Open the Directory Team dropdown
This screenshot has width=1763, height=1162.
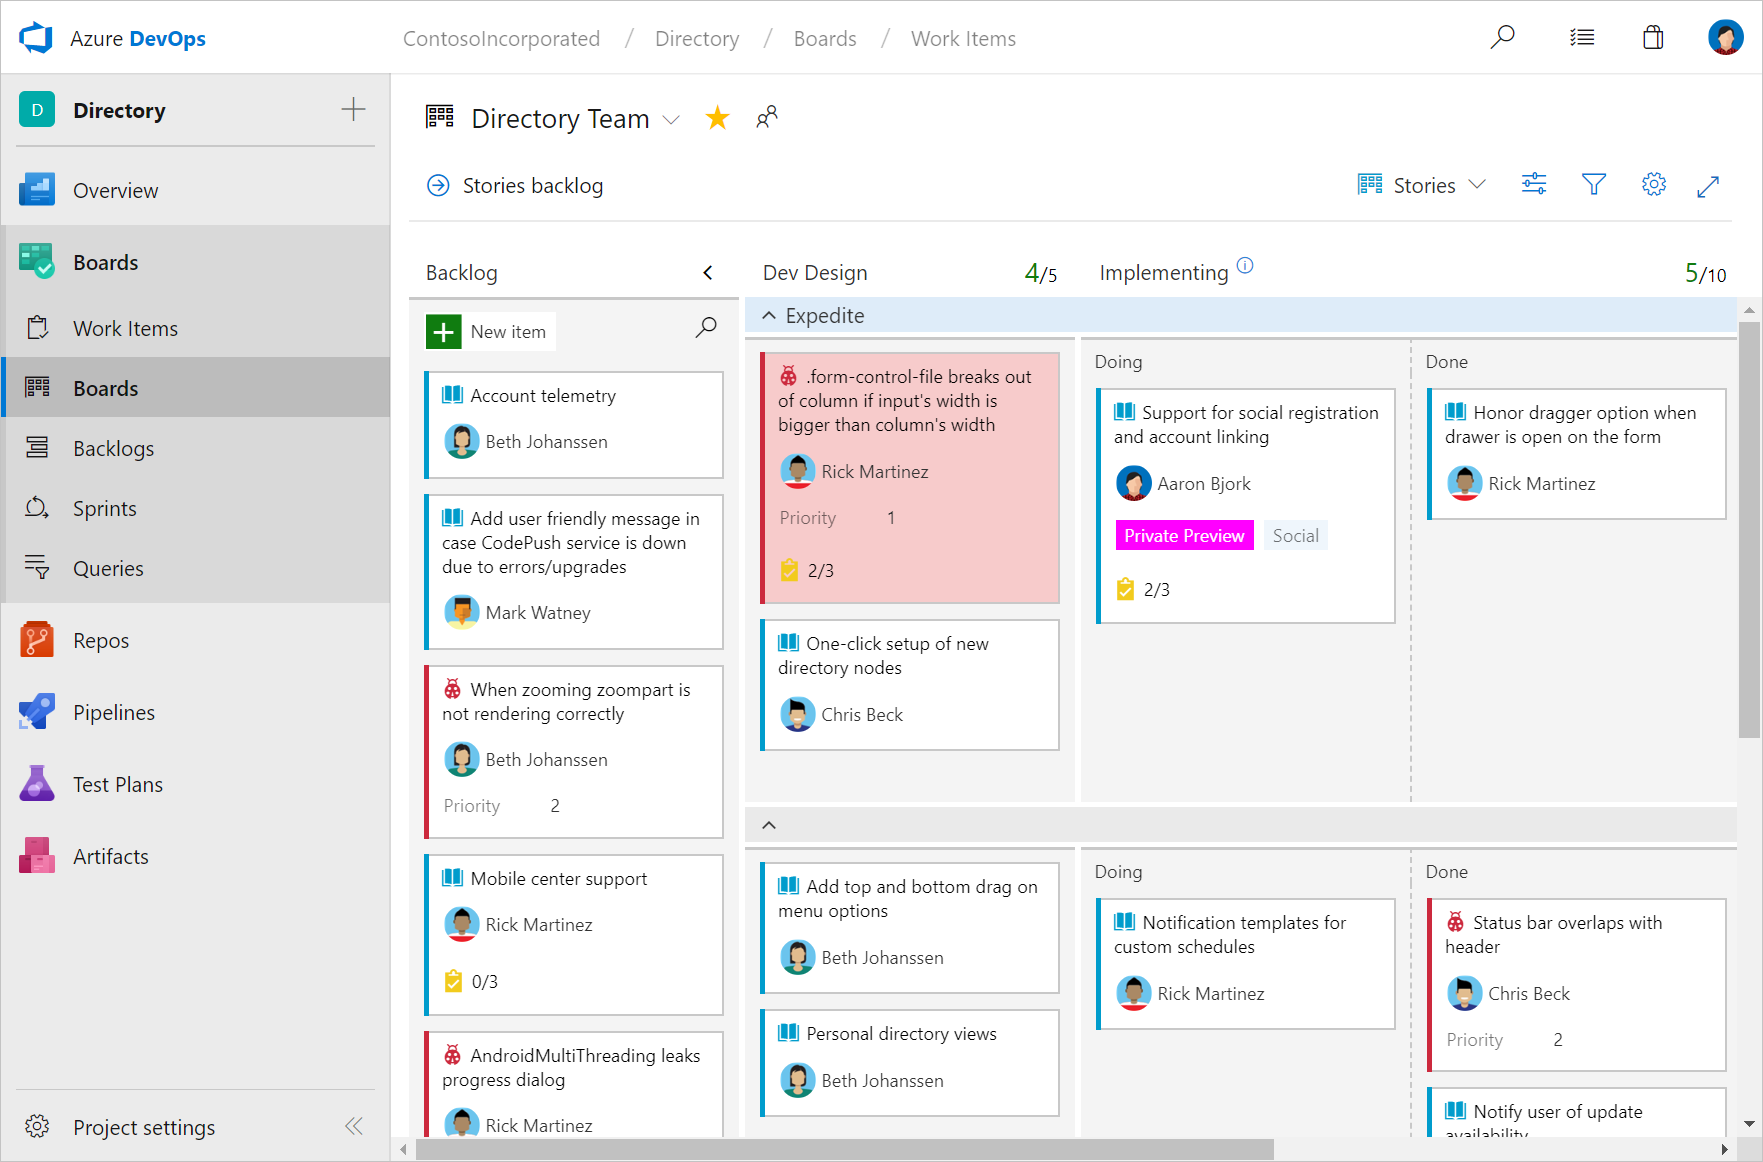(672, 120)
